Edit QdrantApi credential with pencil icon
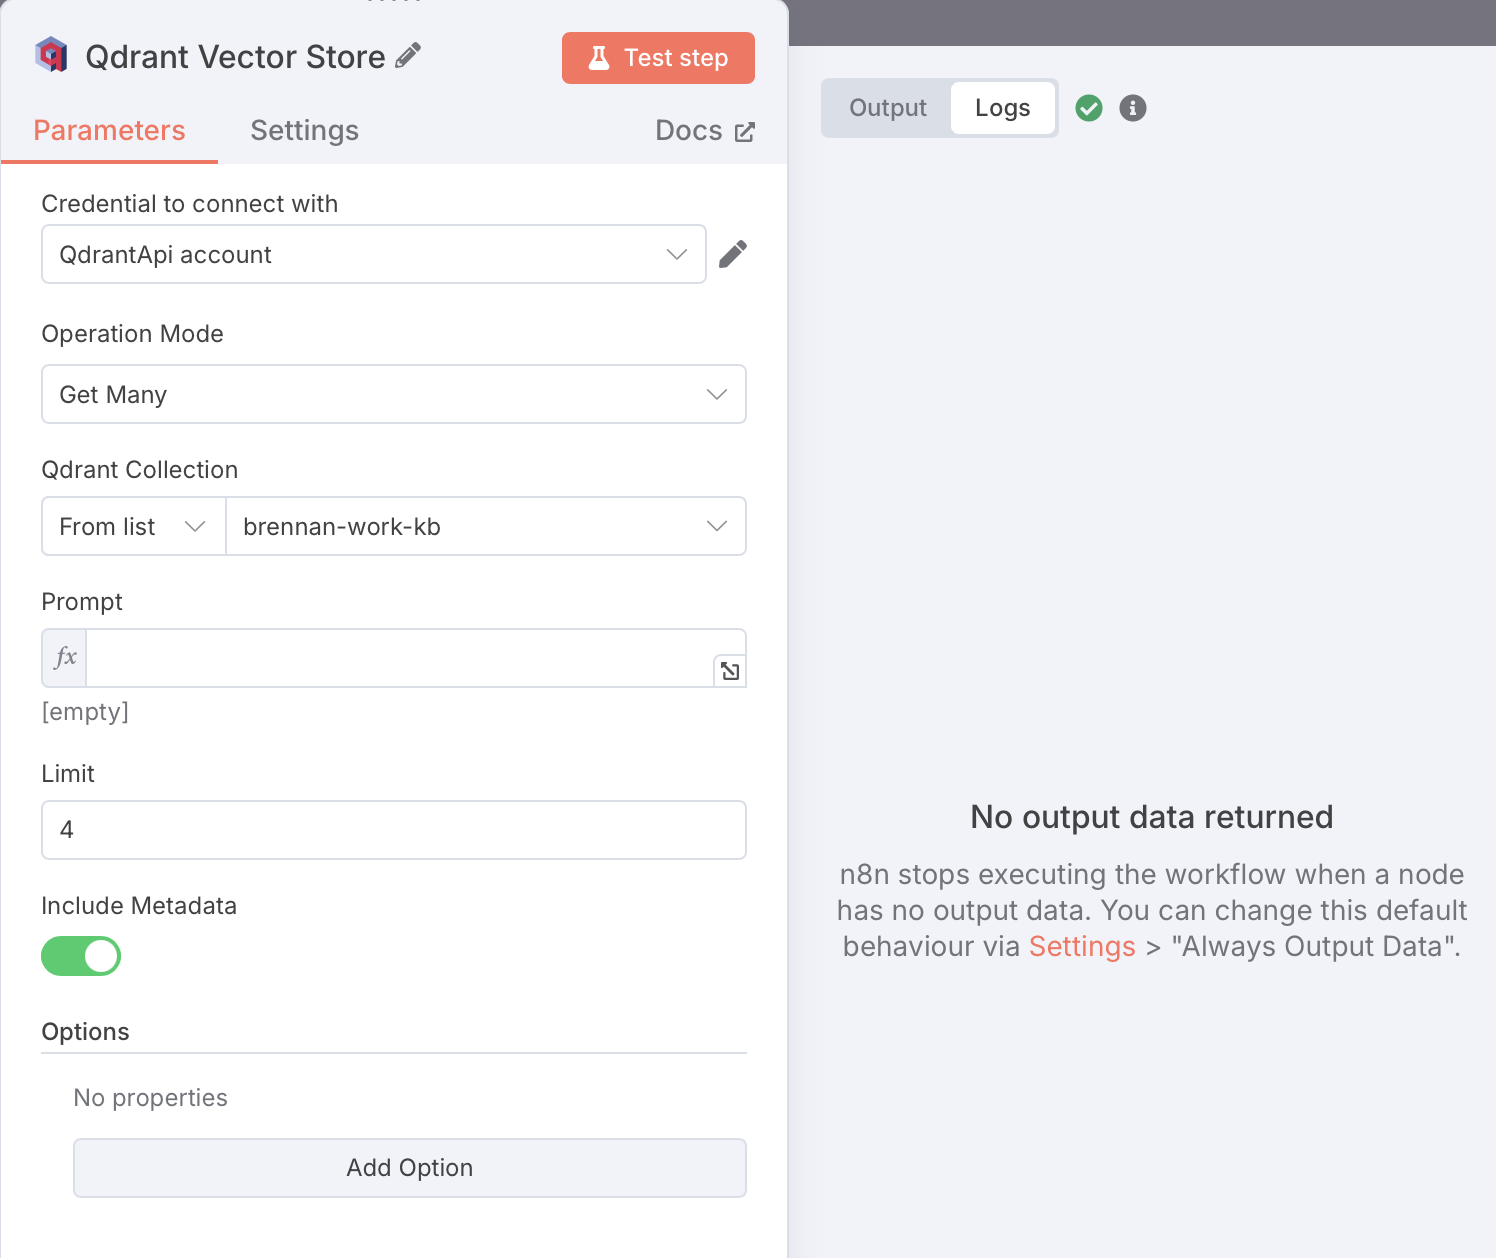Image resolution: width=1496 pixels, height=1258 pixels. [733, 254]
